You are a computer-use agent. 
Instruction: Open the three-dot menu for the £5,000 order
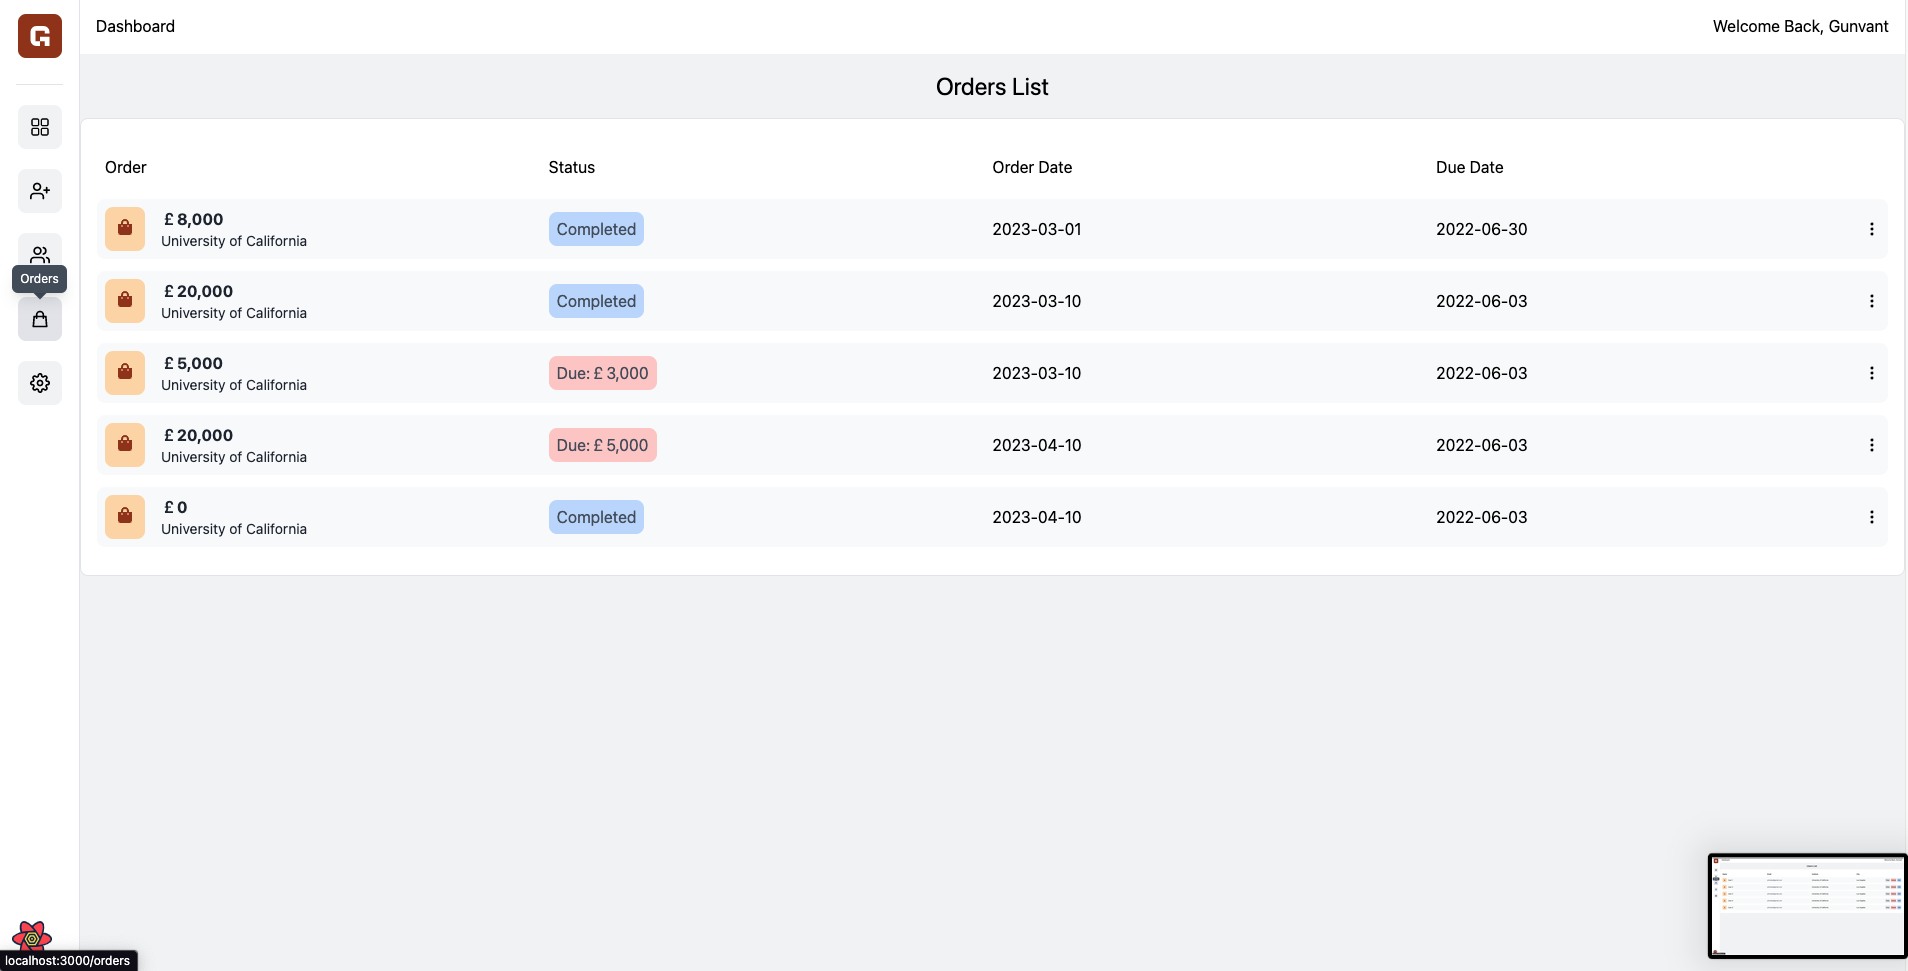click(x=1872, y=373)
